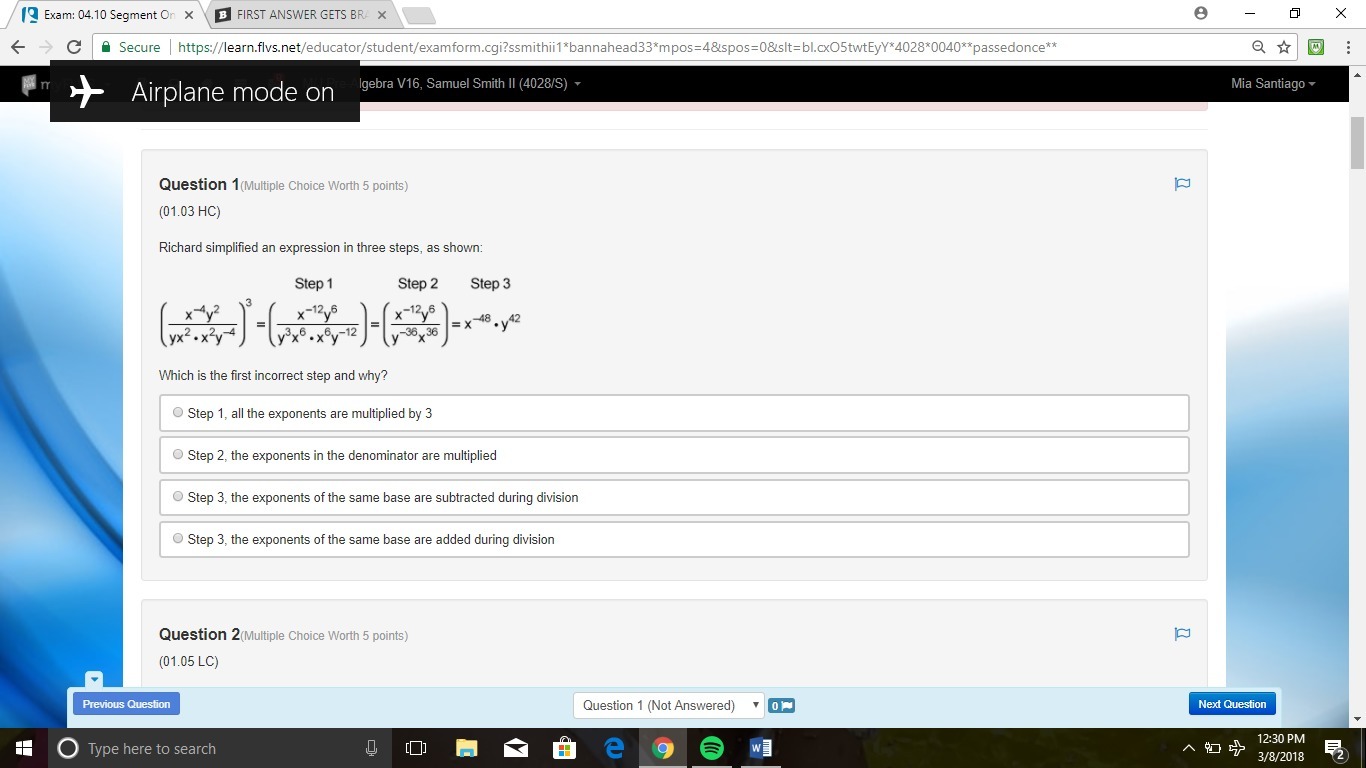Open Spotify from the taskbar
Viewport: 1366px width, 768px height.
(711, 748)
